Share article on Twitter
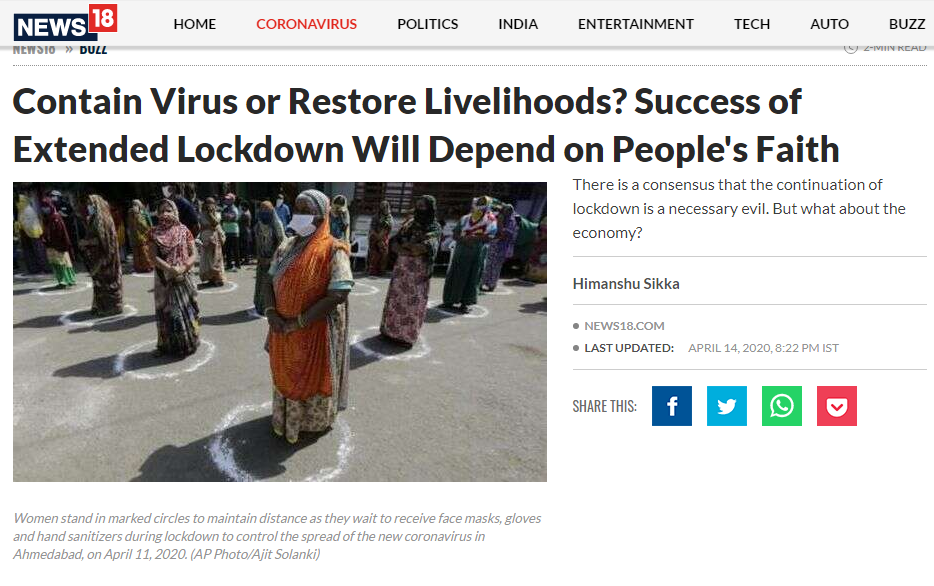Screen dimensions: 934x586 click(726, 406)
